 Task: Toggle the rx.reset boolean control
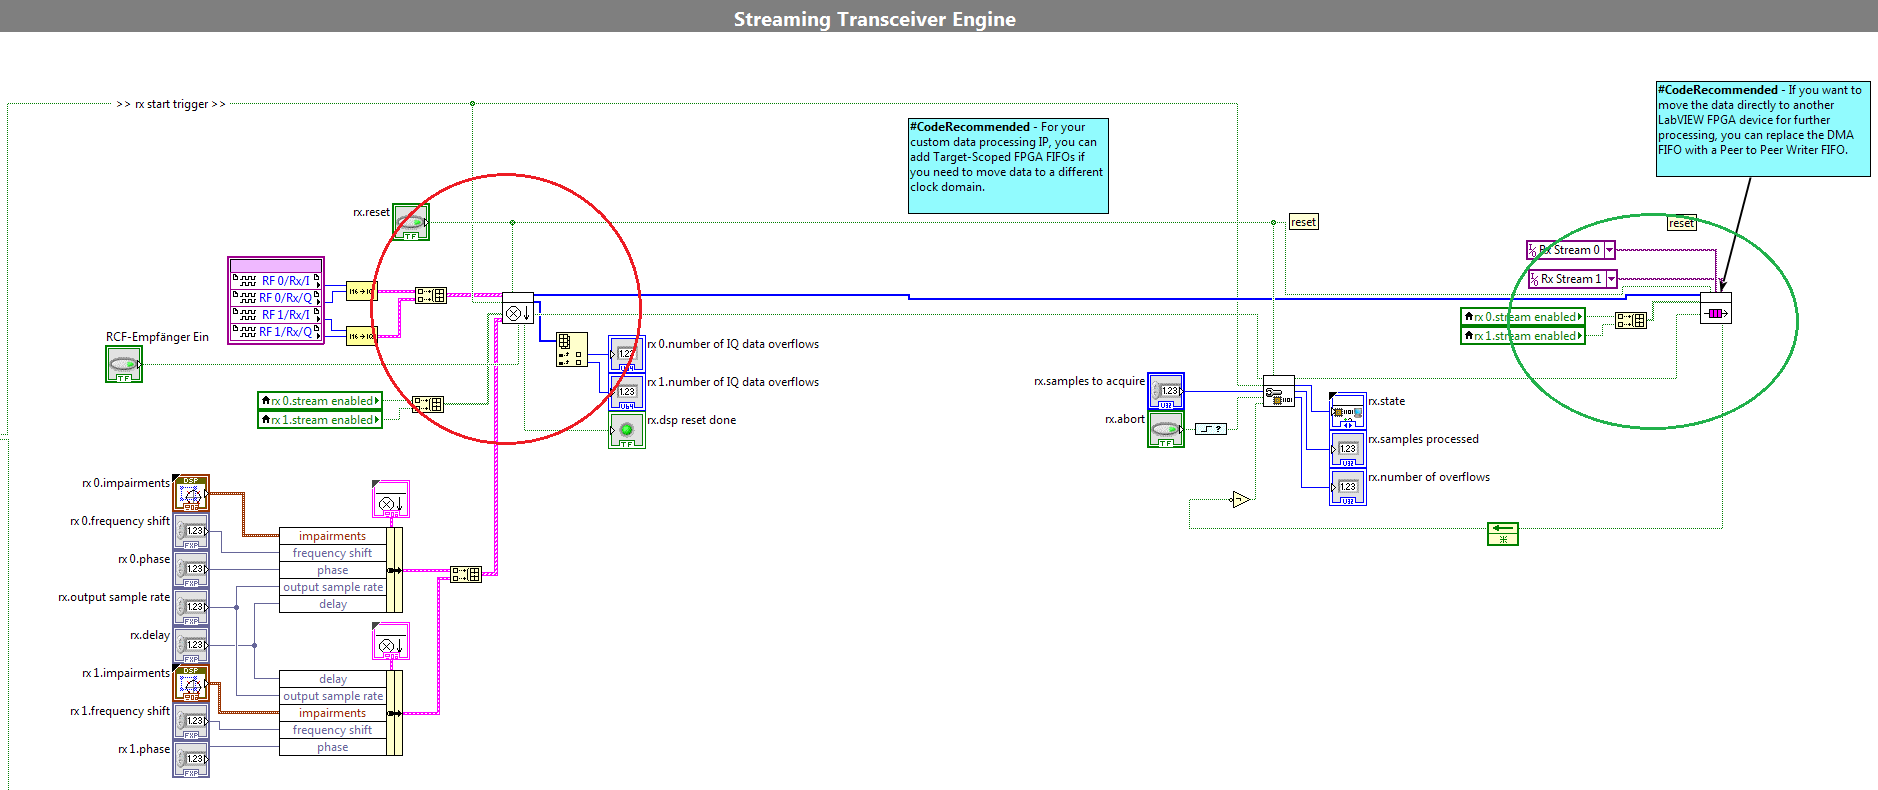(410, 222)
